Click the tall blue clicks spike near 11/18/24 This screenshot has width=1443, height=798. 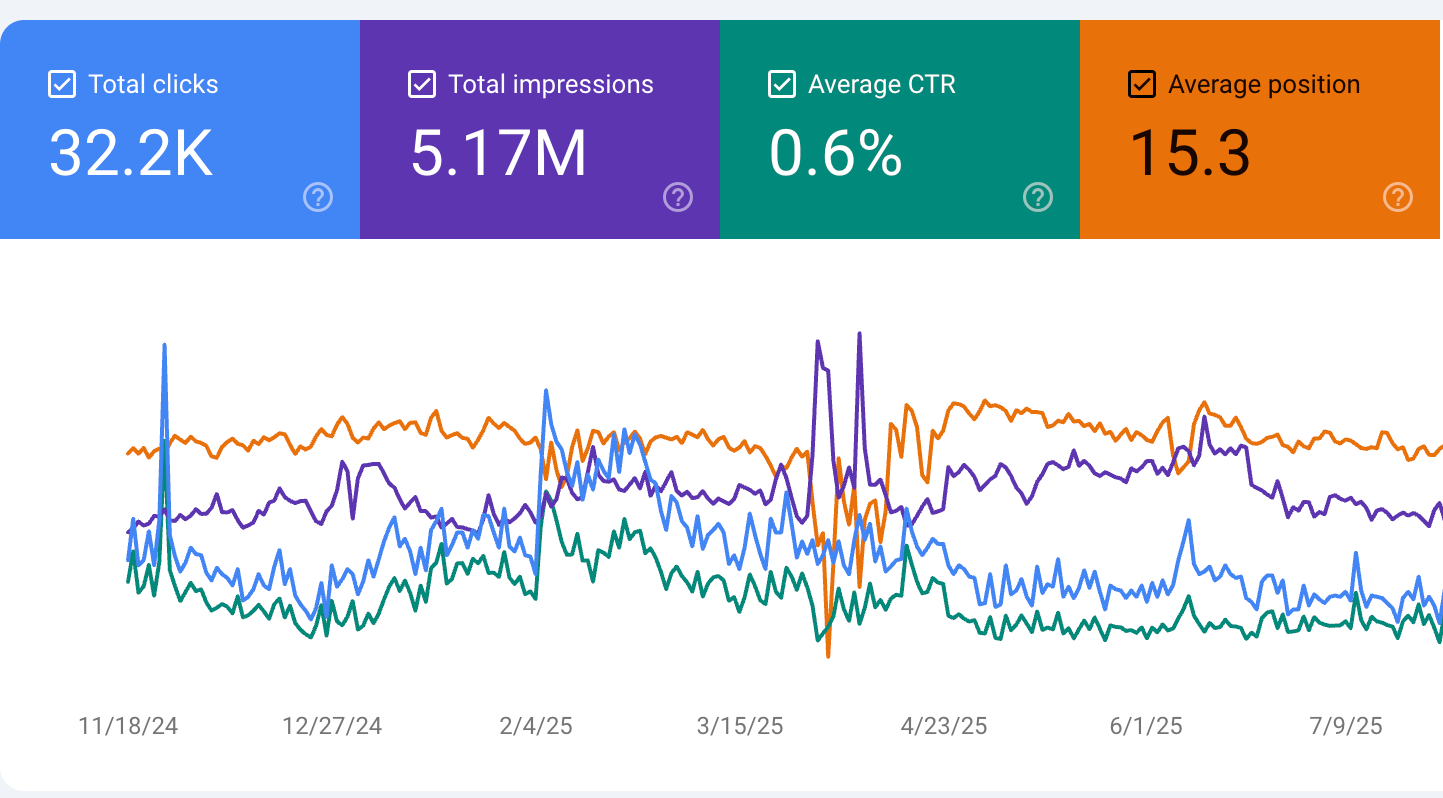click(164, 346)
